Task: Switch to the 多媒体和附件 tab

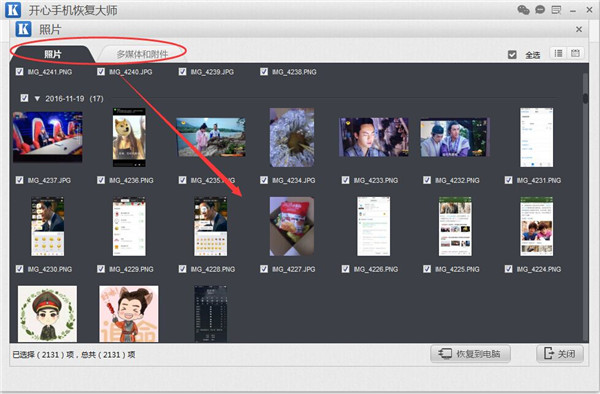Action: 142,54
